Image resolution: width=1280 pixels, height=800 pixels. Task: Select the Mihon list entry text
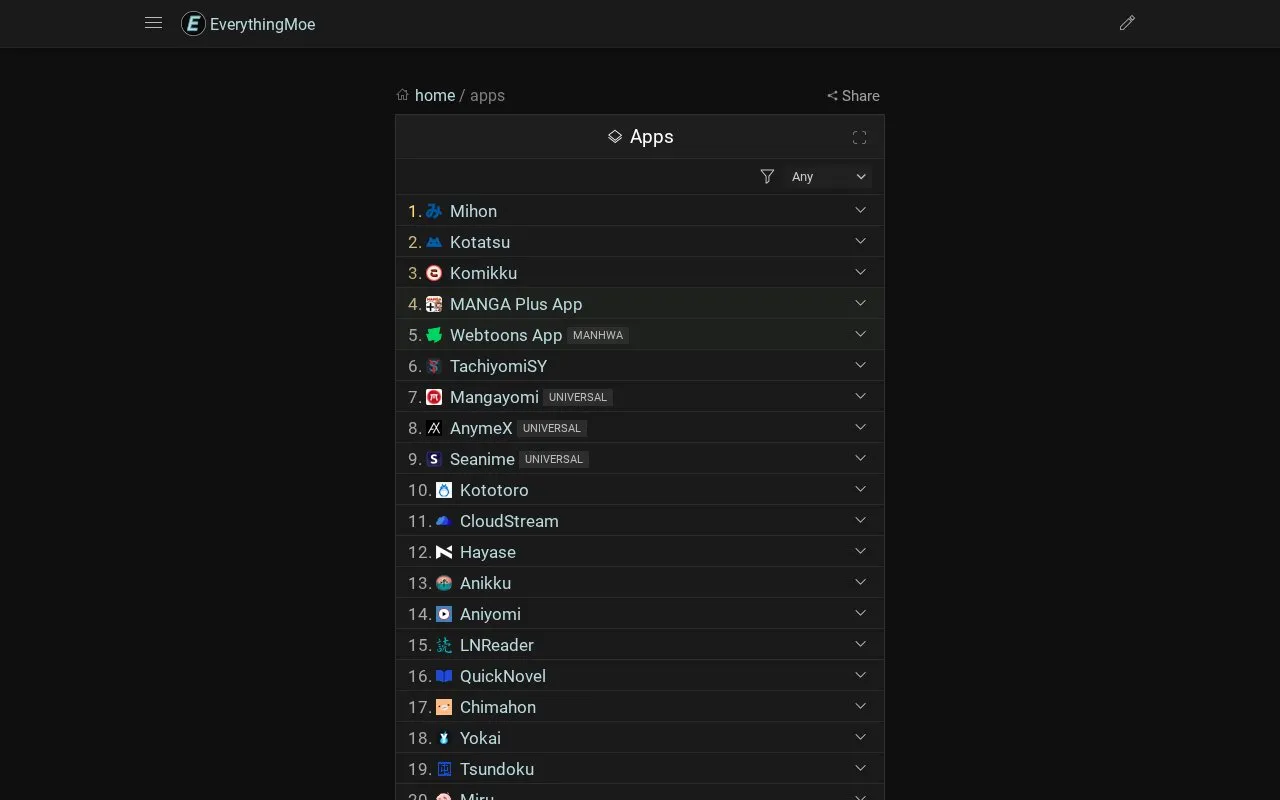(x=473, y=211)
